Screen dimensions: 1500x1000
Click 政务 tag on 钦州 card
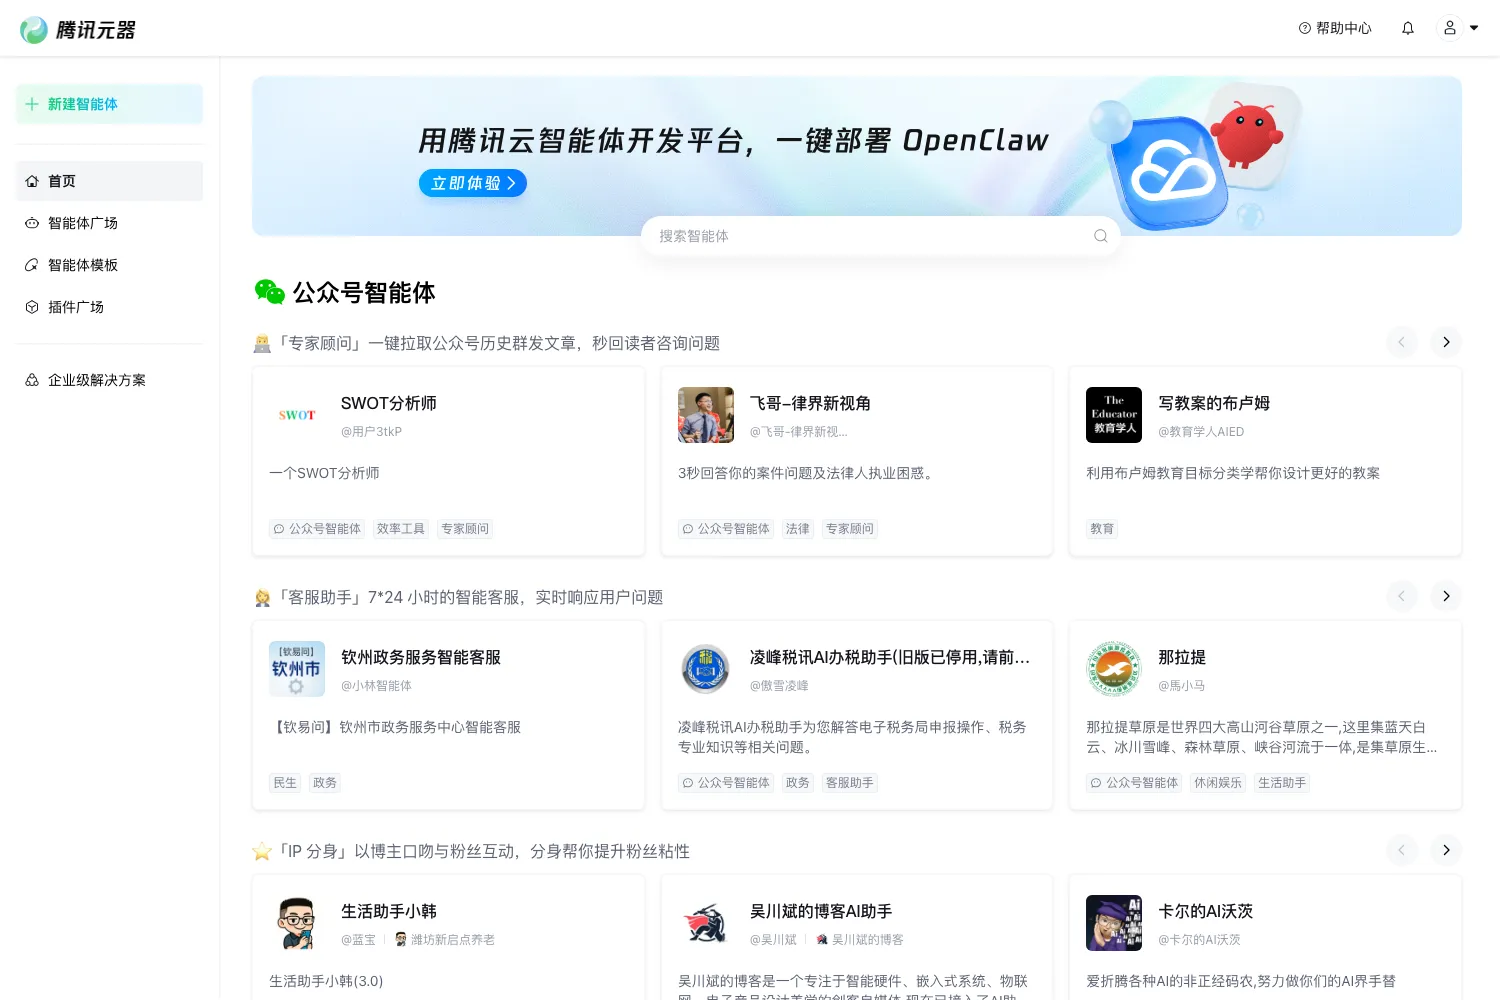325,783
